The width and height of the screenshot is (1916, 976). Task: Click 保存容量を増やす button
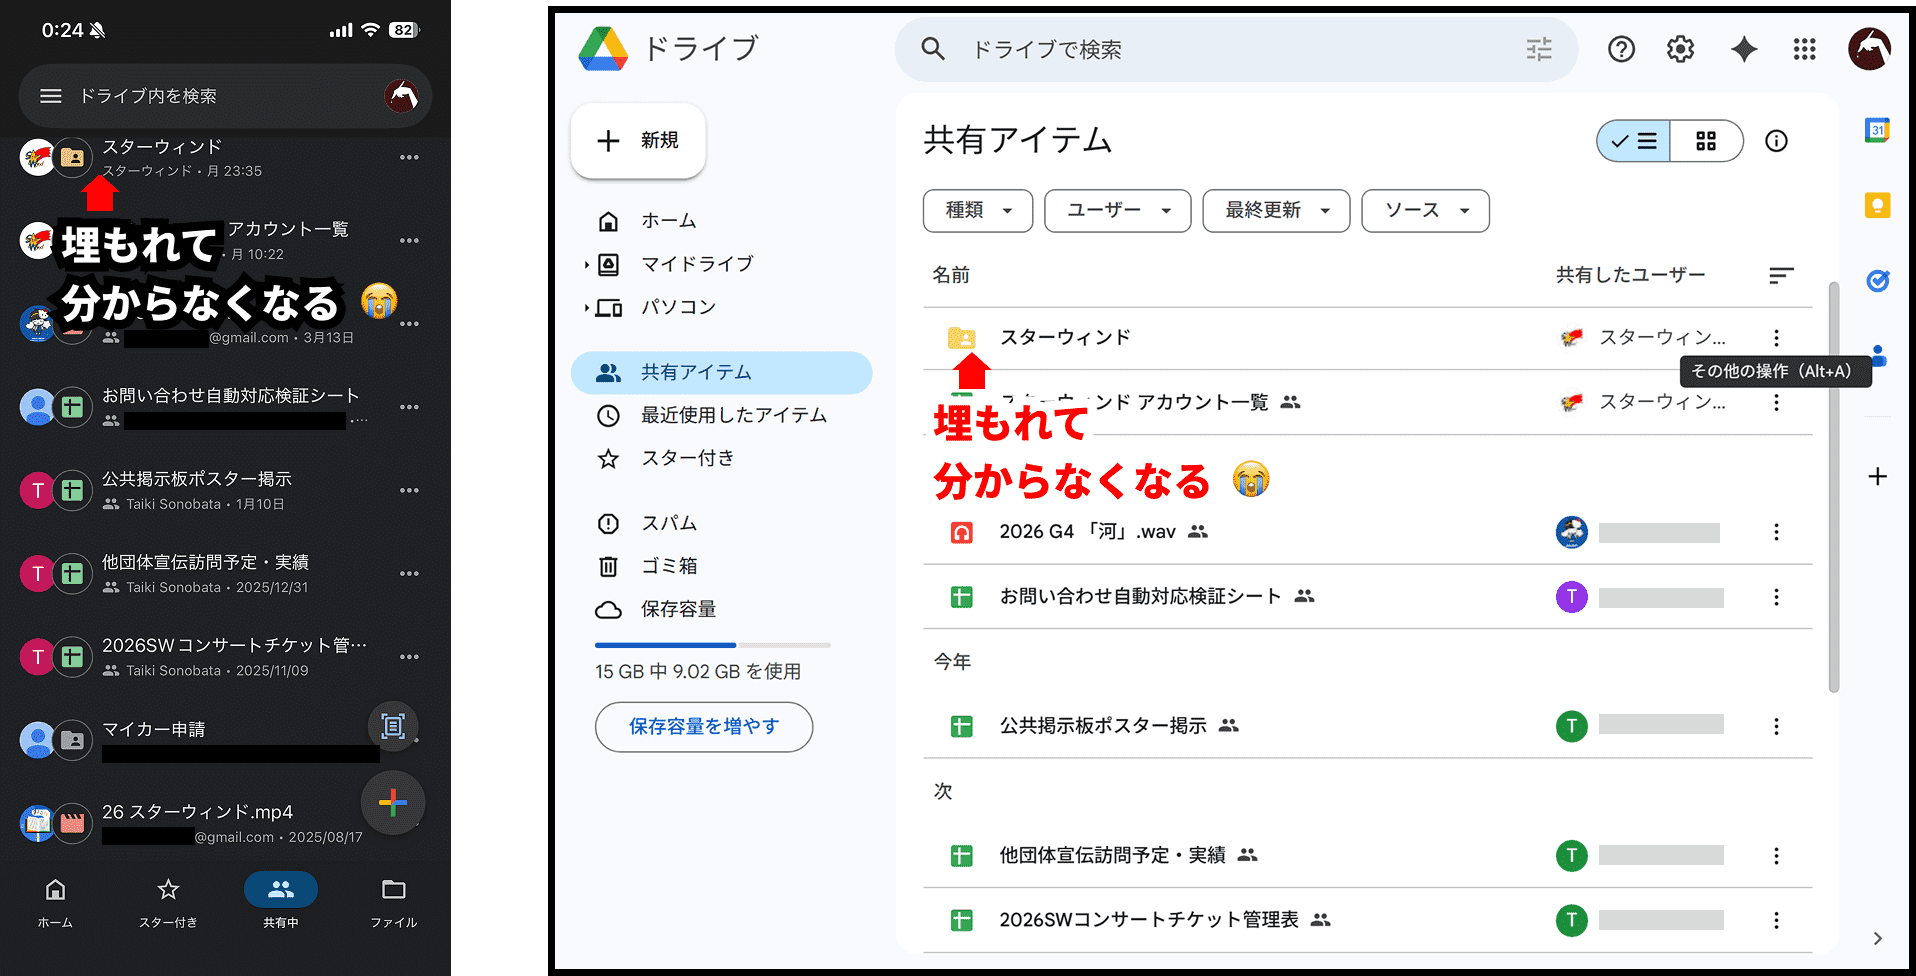tap(703, 727)
